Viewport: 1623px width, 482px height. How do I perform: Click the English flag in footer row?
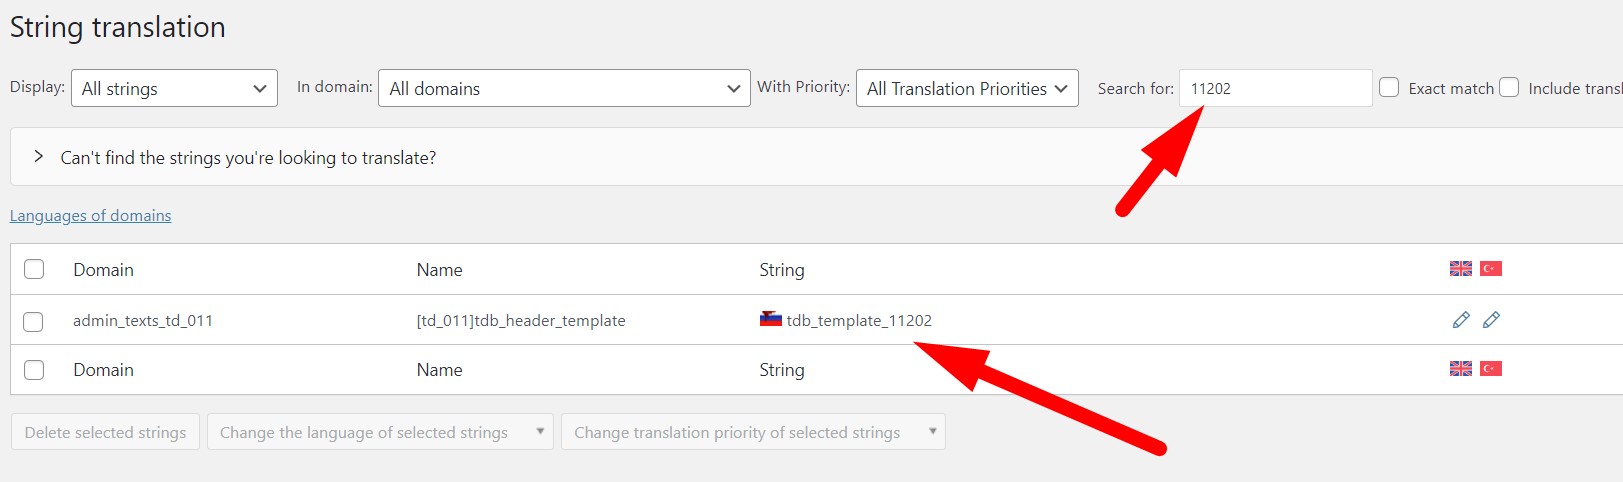[1461, 368]
